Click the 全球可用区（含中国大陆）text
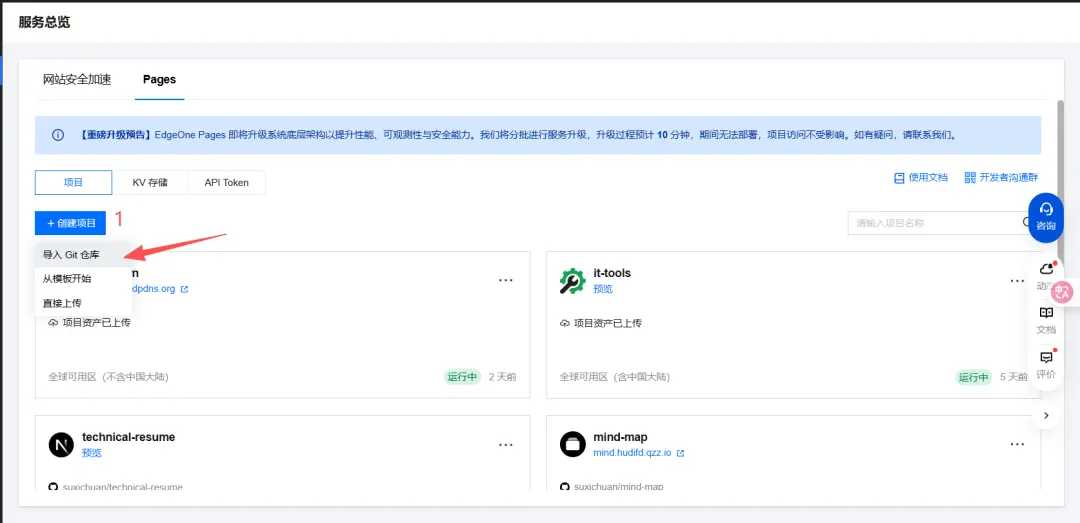1080x523 pixels. point(614,377)
